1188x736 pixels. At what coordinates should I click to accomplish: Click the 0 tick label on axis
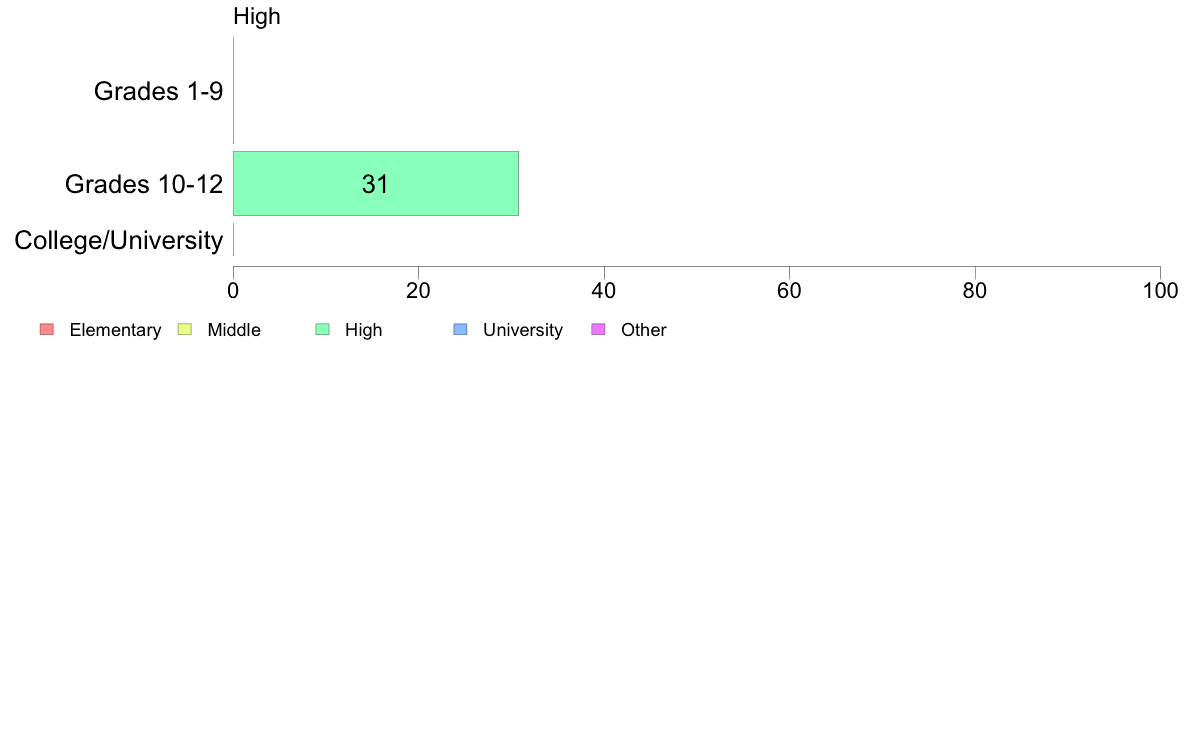click(x=233, y=291)
